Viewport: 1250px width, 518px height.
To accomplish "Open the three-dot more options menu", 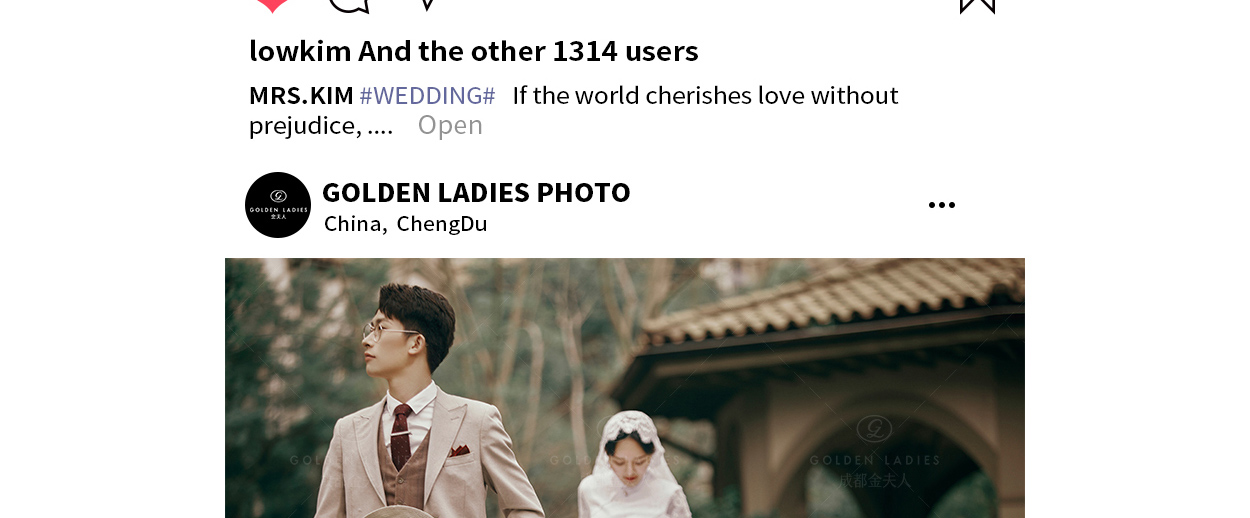I will click(941, 205).
